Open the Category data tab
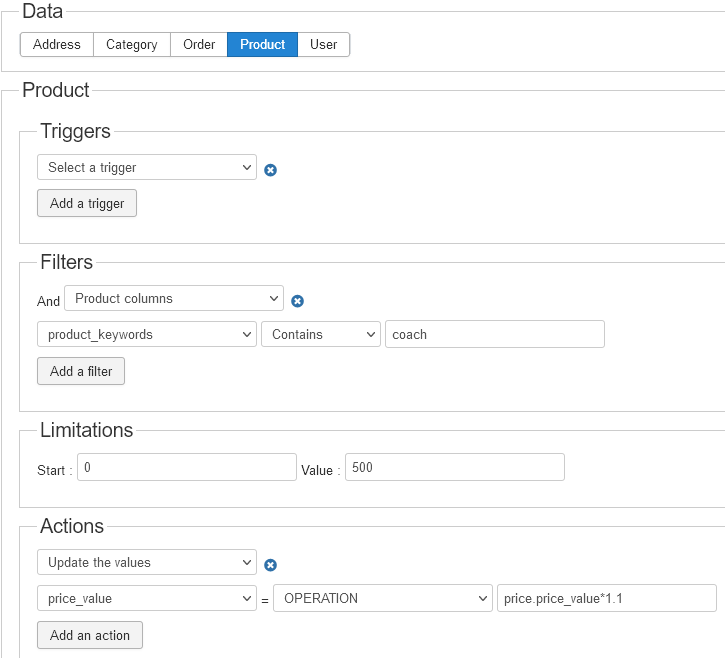The height and width of the screenshot is (658, 725). point(132,44)
